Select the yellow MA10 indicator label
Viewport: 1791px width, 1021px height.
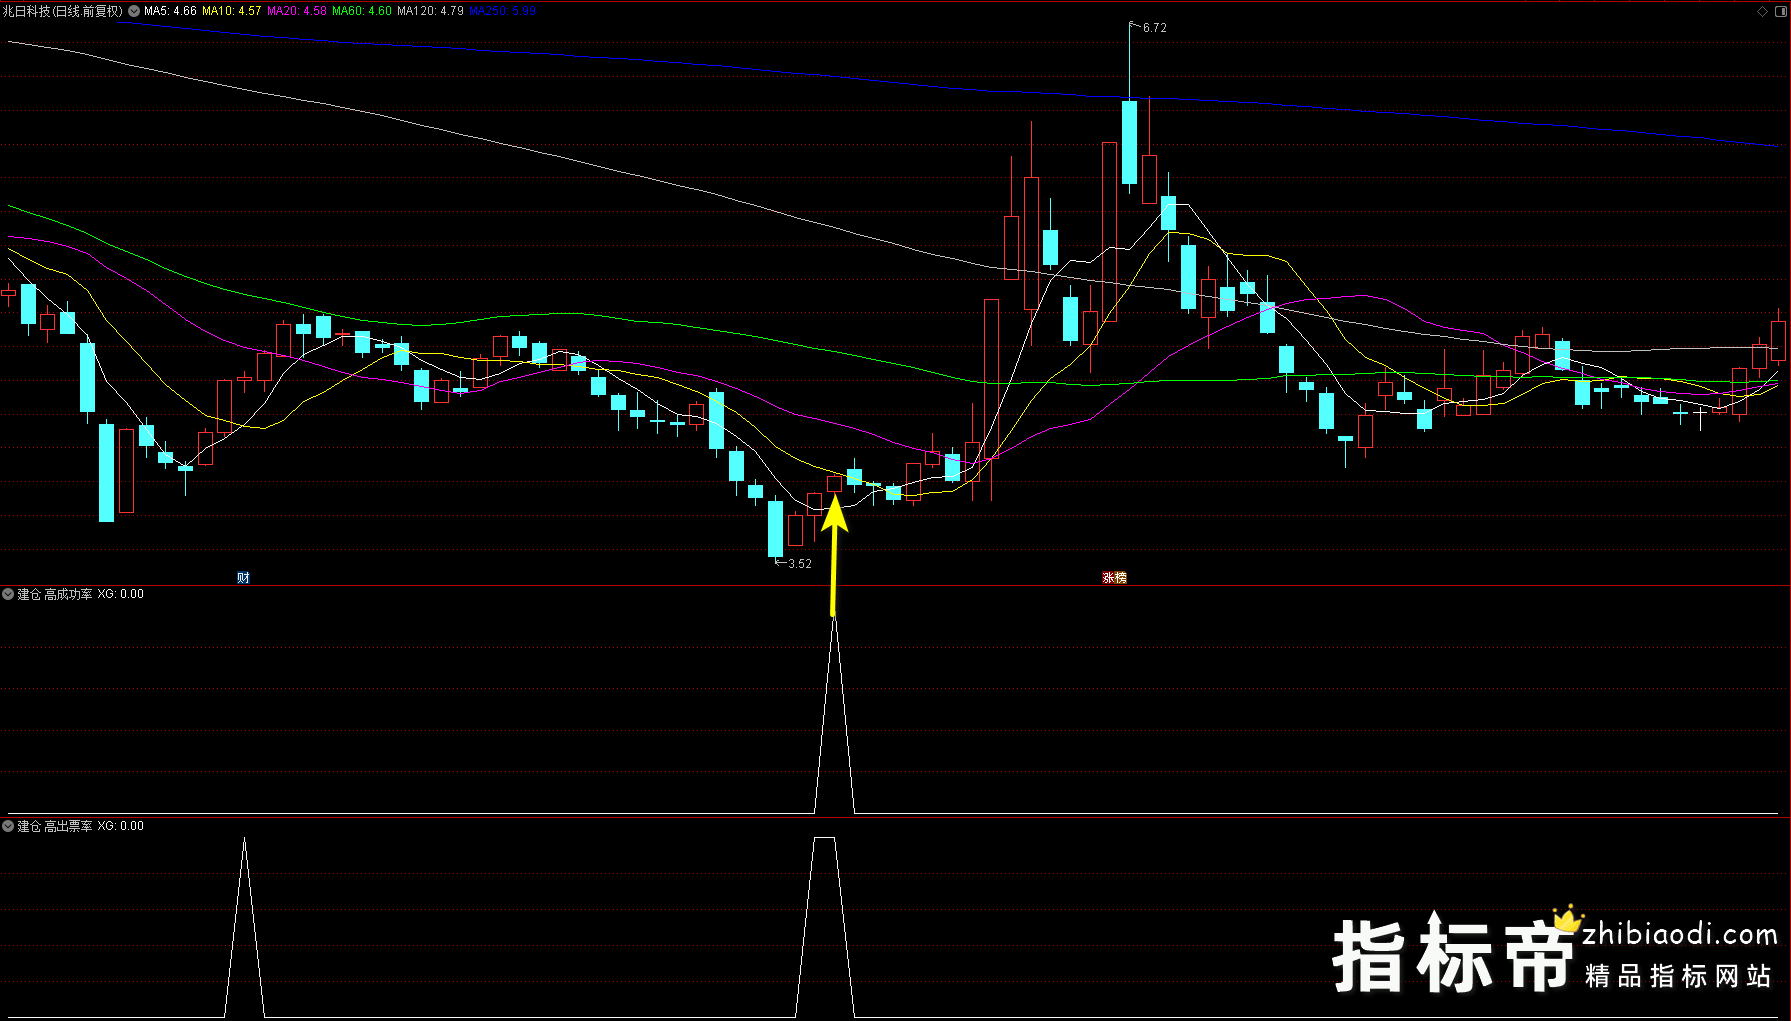231,11
